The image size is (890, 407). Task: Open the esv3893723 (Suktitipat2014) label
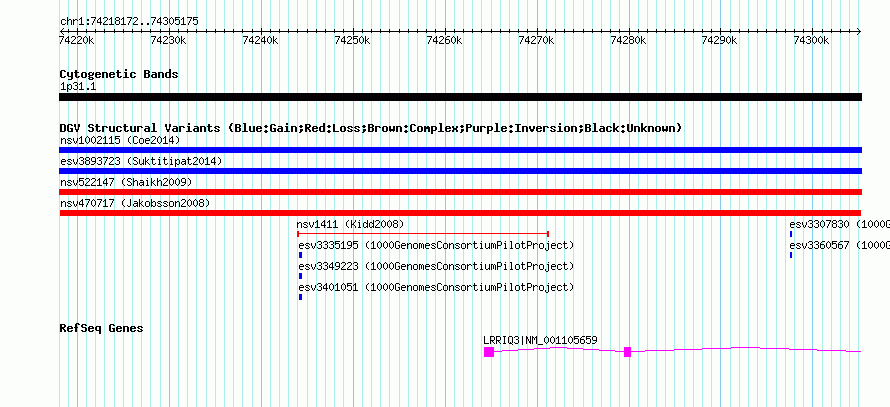[141, 161]
